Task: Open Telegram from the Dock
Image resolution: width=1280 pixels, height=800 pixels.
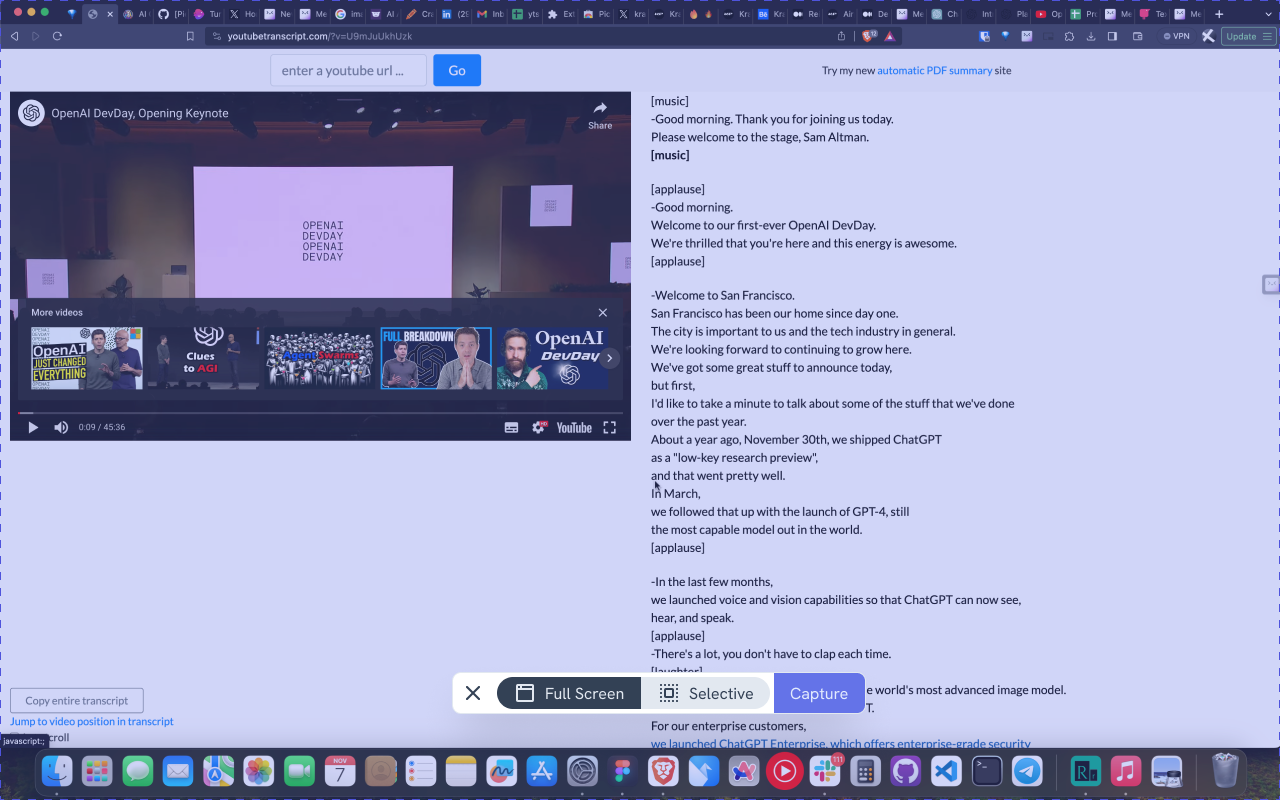Action: click(1027, 771)
